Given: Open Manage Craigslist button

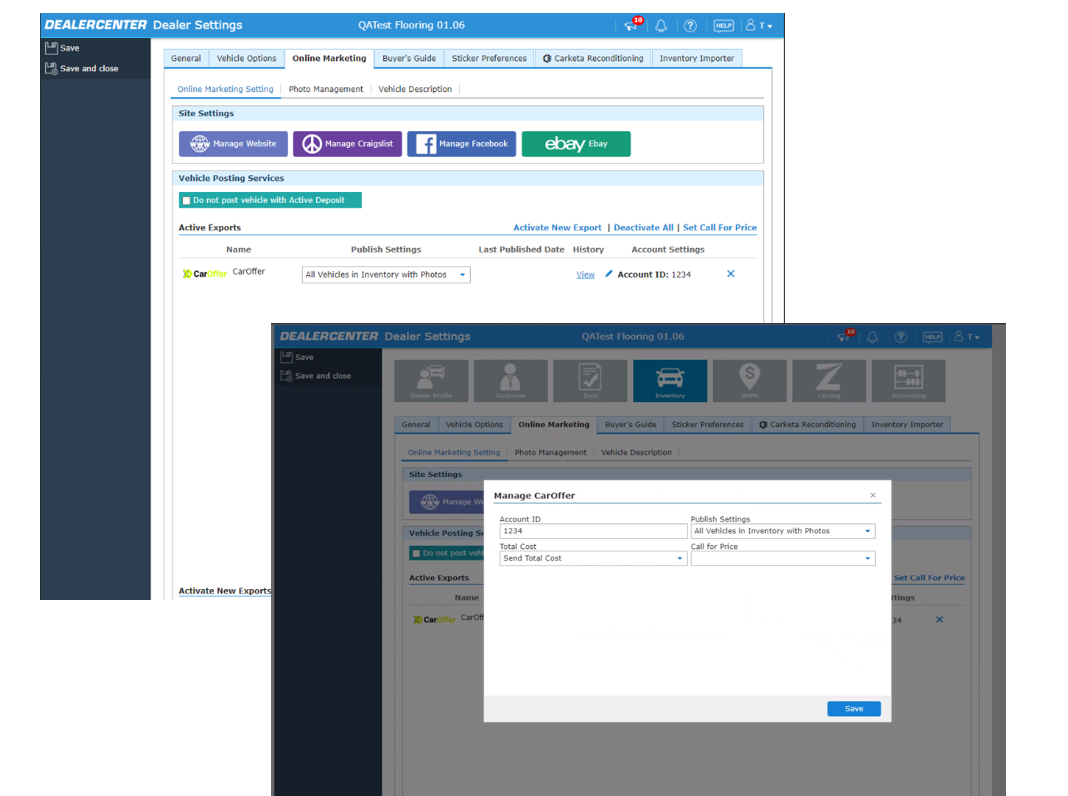Looking at the screenshot, I should tap(347, 144).
